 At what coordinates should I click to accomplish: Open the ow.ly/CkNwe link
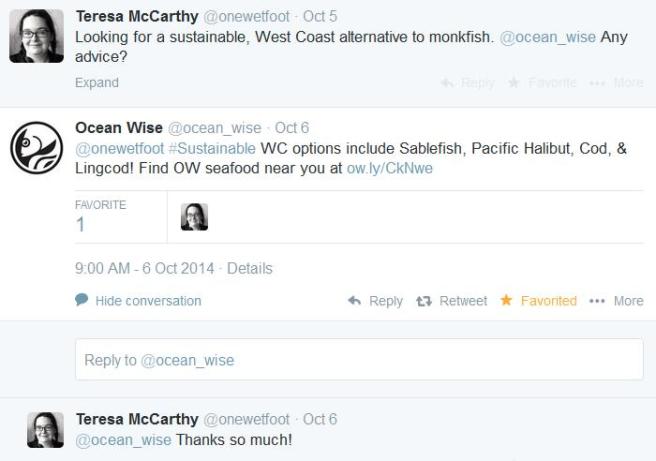pyautogui.click(x=389, y=168)
